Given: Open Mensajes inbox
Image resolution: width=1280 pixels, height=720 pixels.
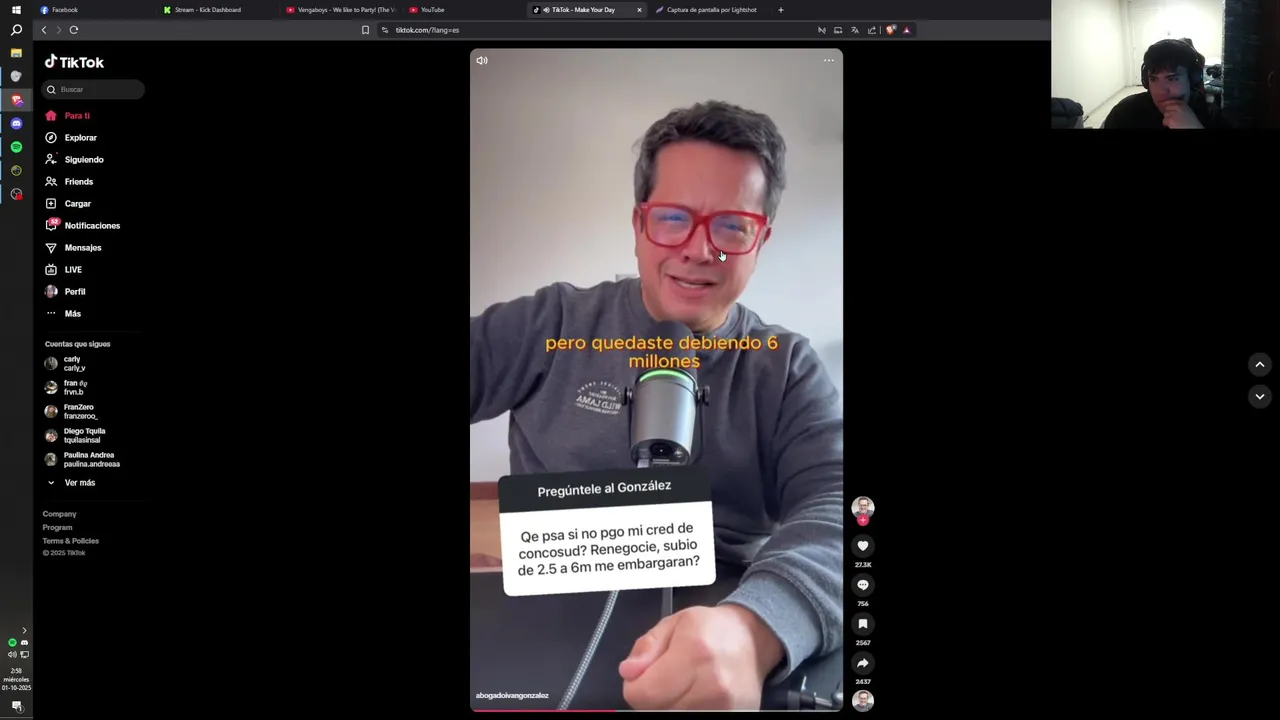Looking at the screenshot, I should tap(73, 248).
